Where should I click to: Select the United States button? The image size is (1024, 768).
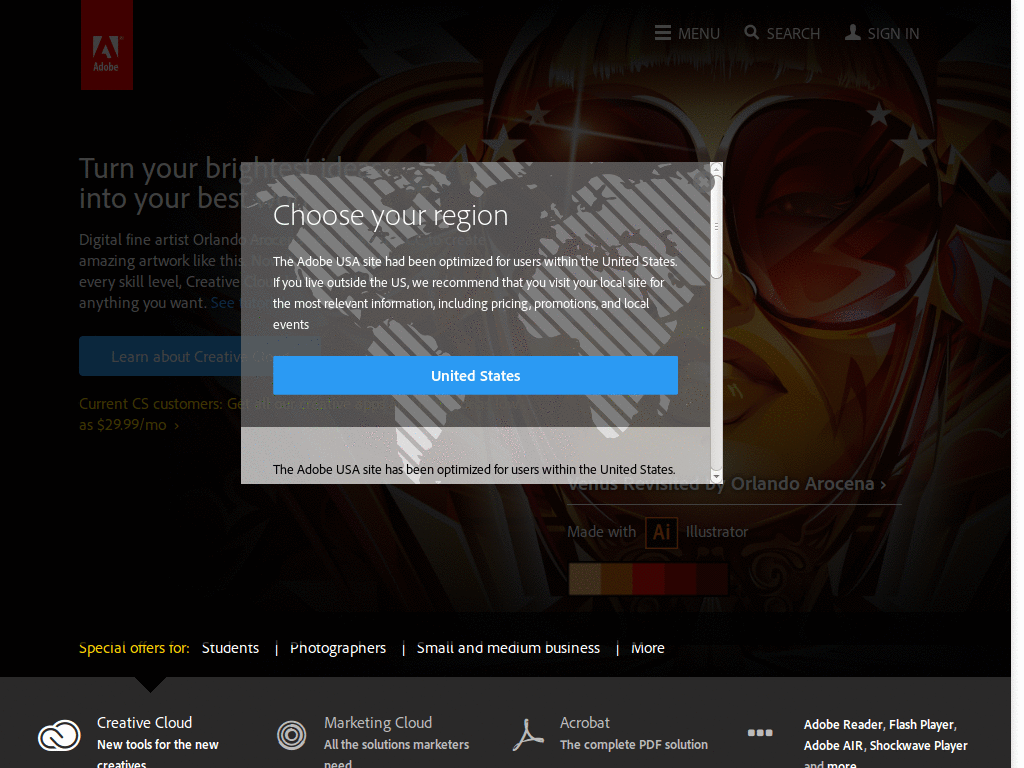click(x=475, y=376)
